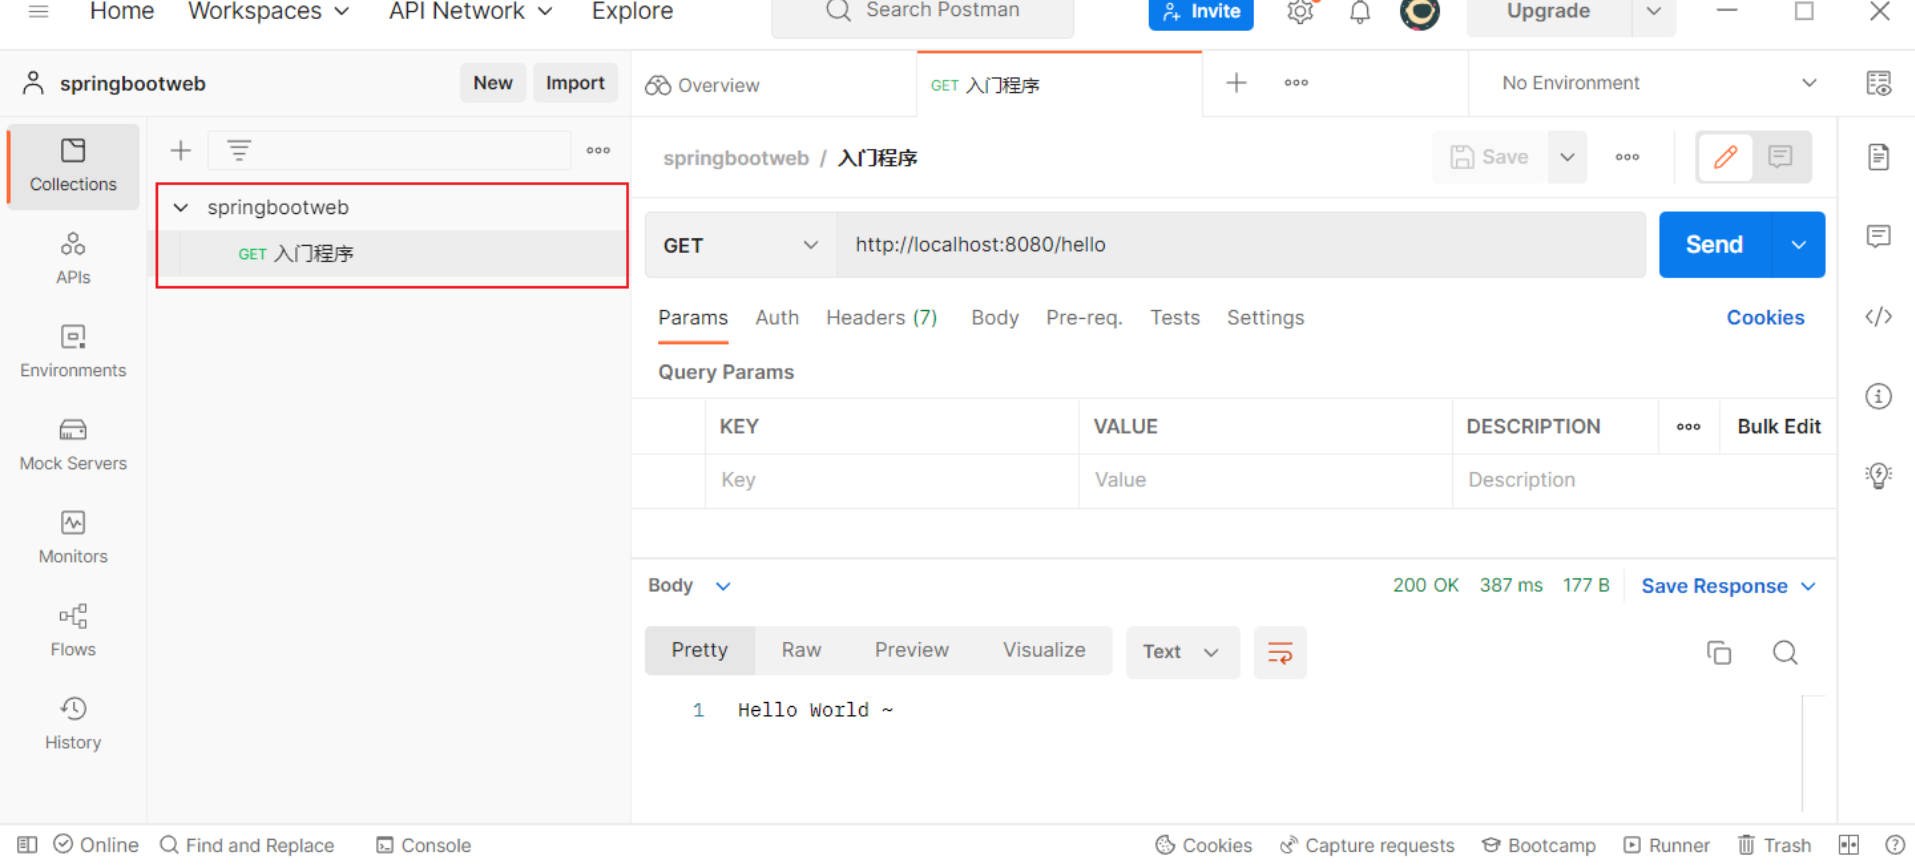This screenshot has height=867, width=1915.
Task: Switch to the Raw response view
Action: [801, 650]
